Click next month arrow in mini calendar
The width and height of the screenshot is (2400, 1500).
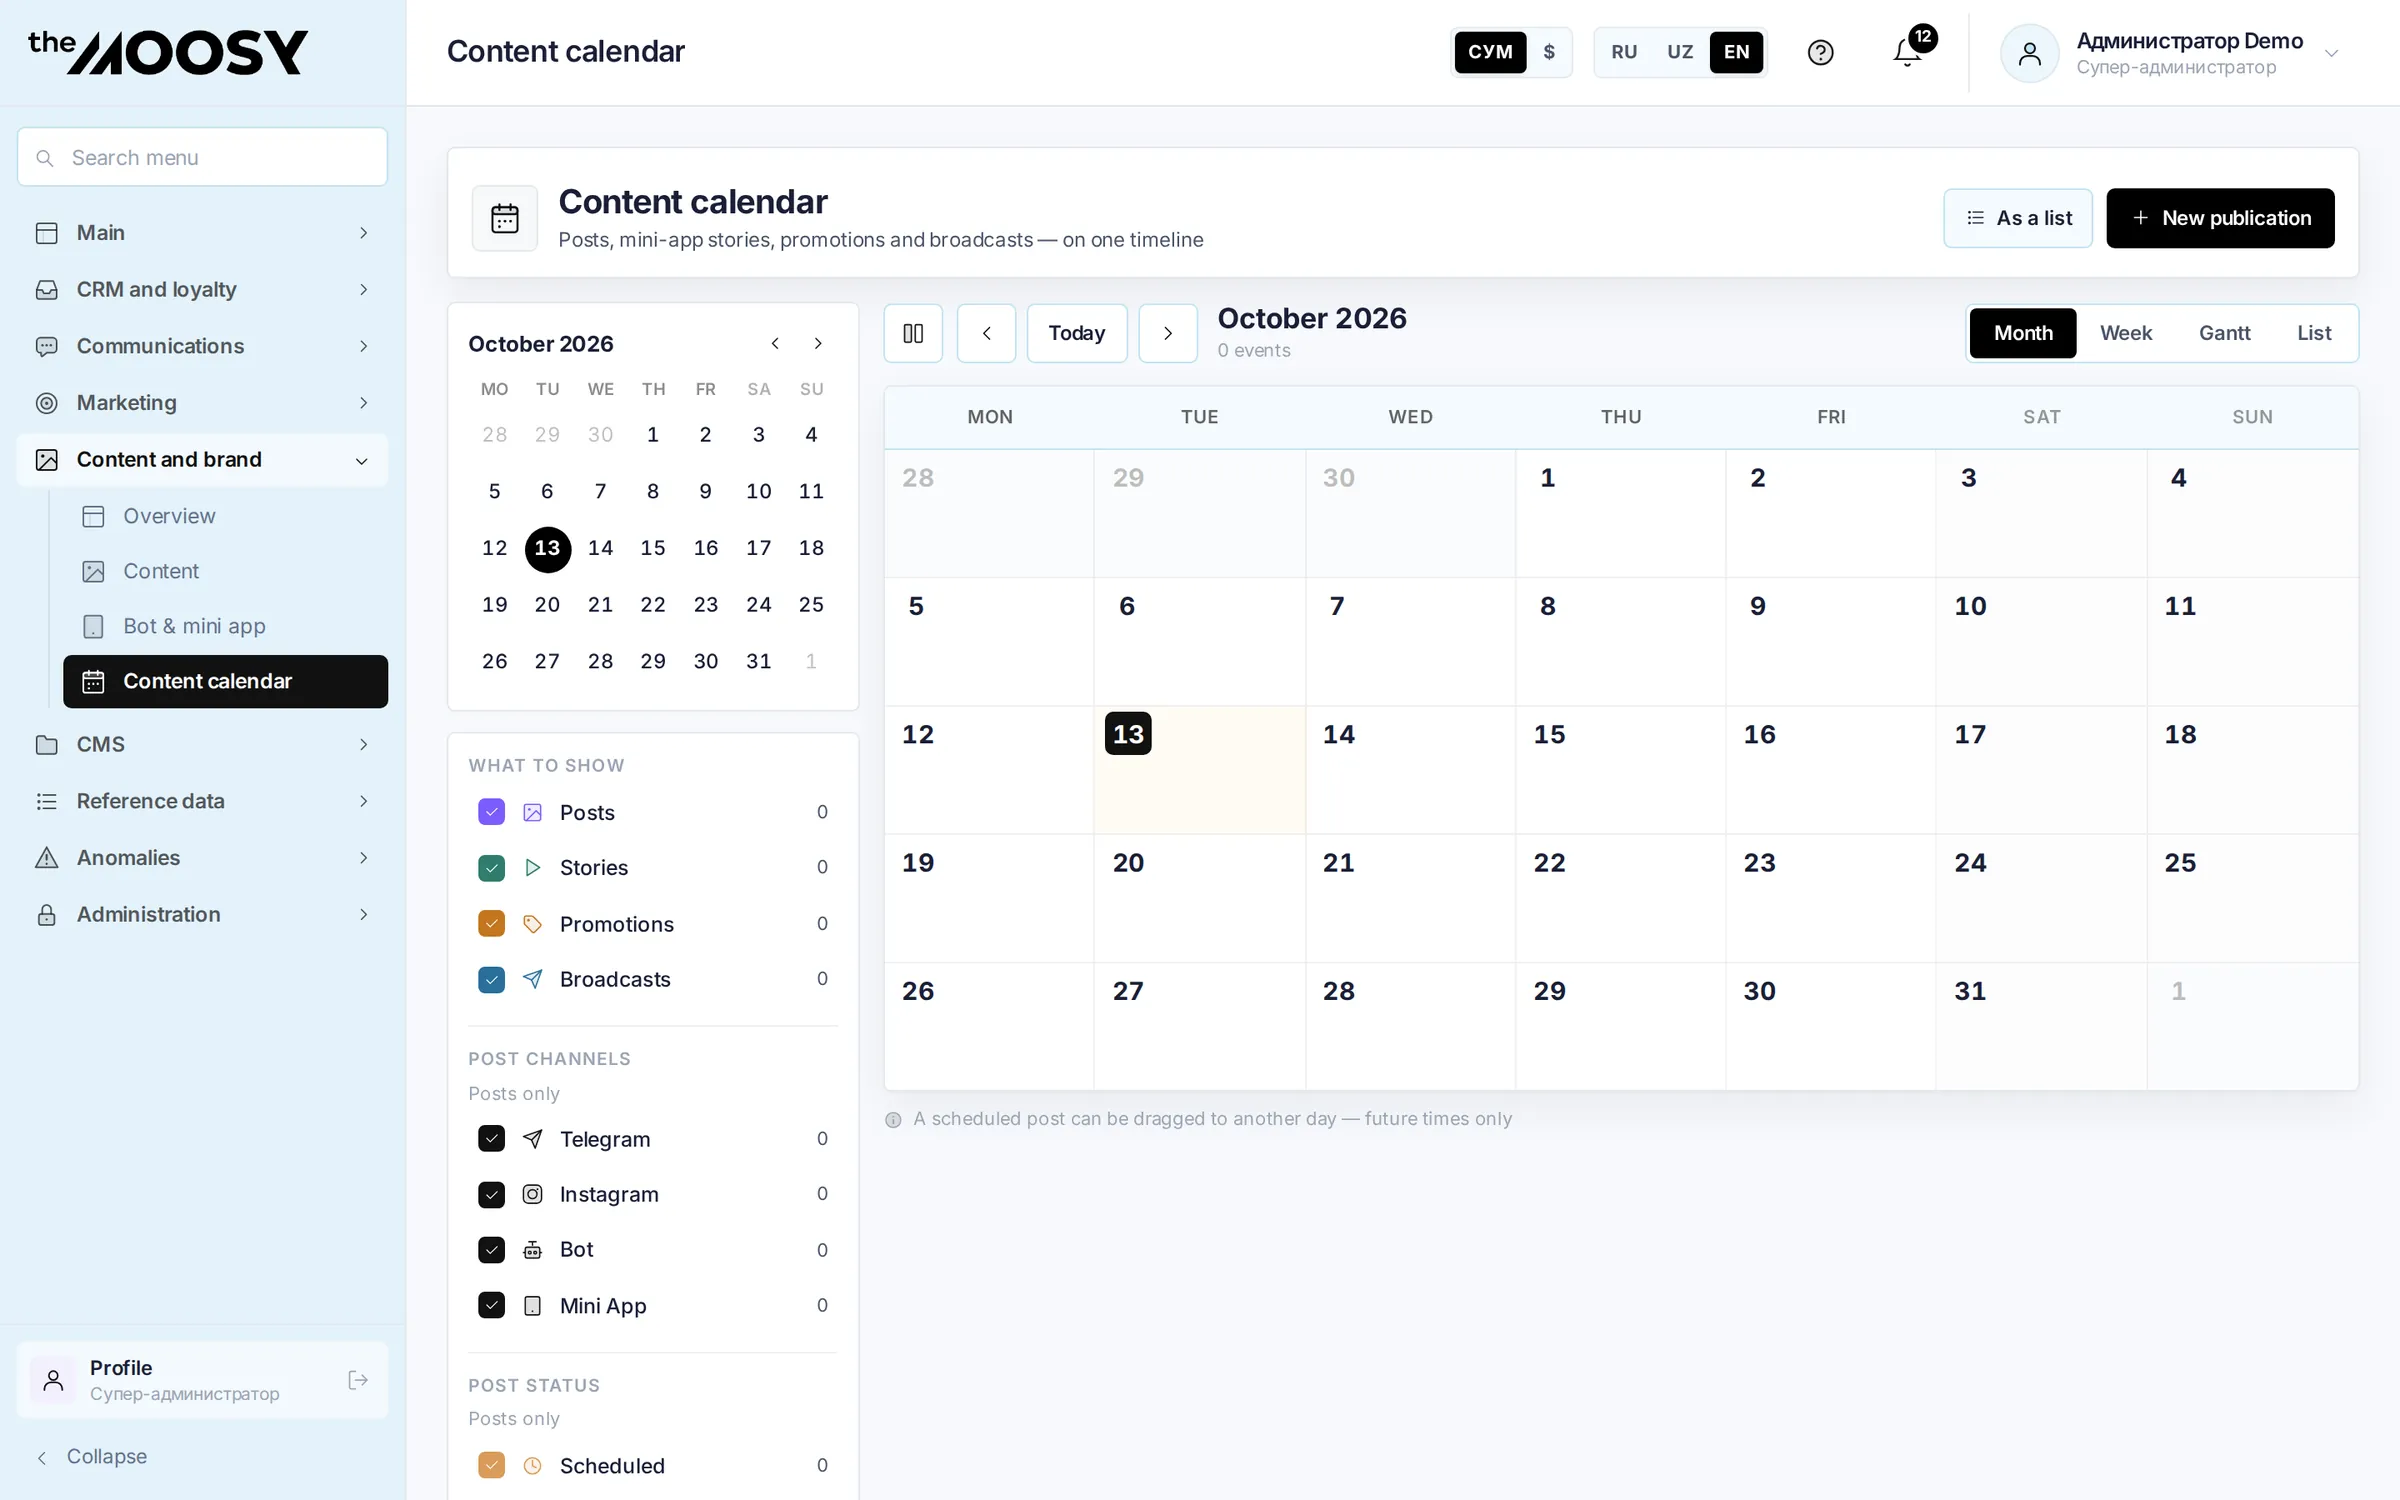[x=818, y=343]
